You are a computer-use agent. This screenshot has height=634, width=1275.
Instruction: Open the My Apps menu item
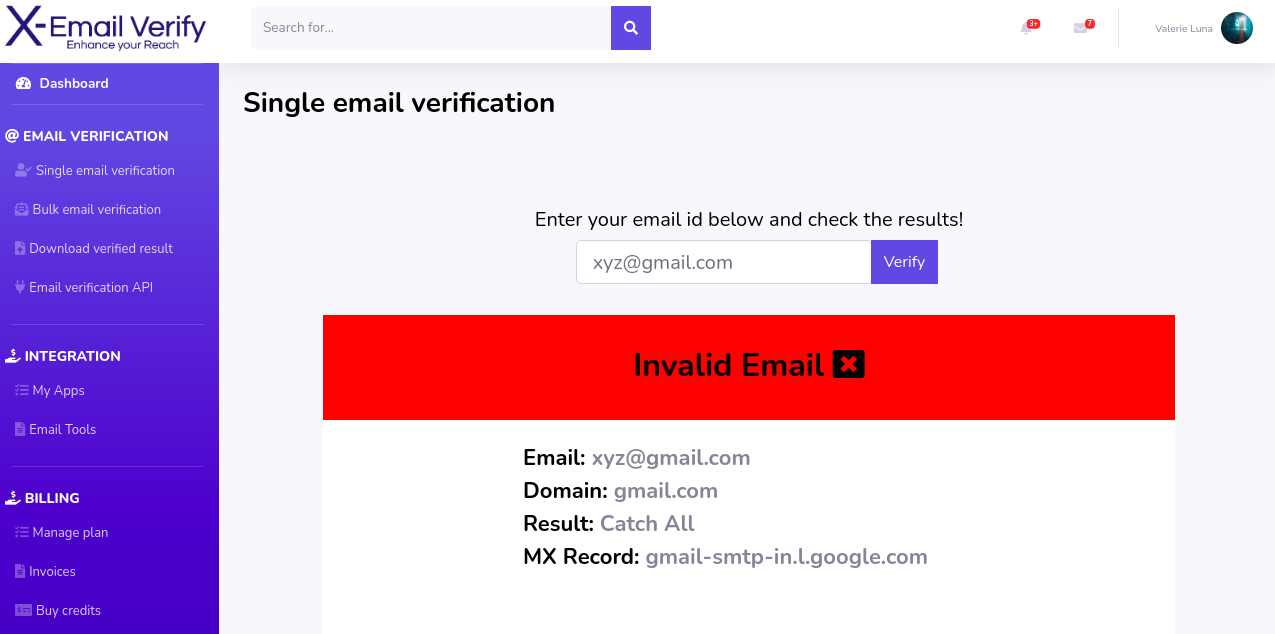point(58,391)
